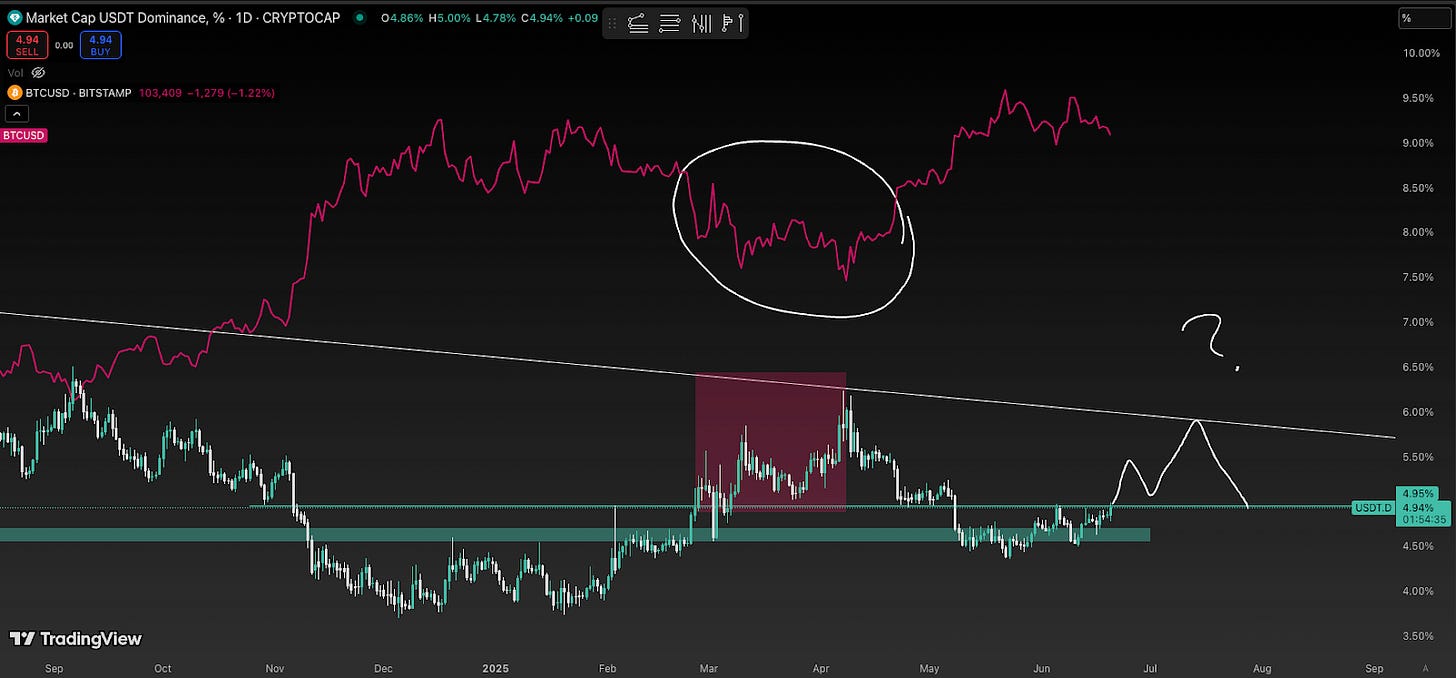Image resolution: width=1456 pixels, height=678 pixels.
Task: Click the Feb time axis label
Action: (609, 667)
